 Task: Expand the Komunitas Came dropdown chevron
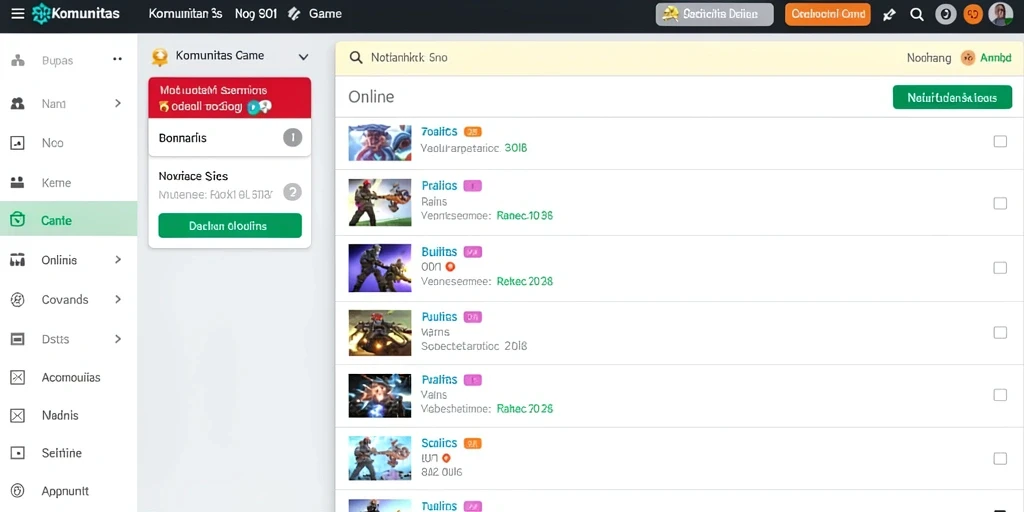pos(303,57)
